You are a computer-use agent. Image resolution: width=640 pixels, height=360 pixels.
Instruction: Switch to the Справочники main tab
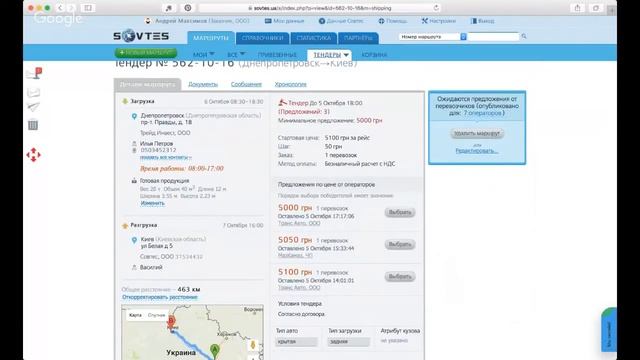tap(262, 38)
